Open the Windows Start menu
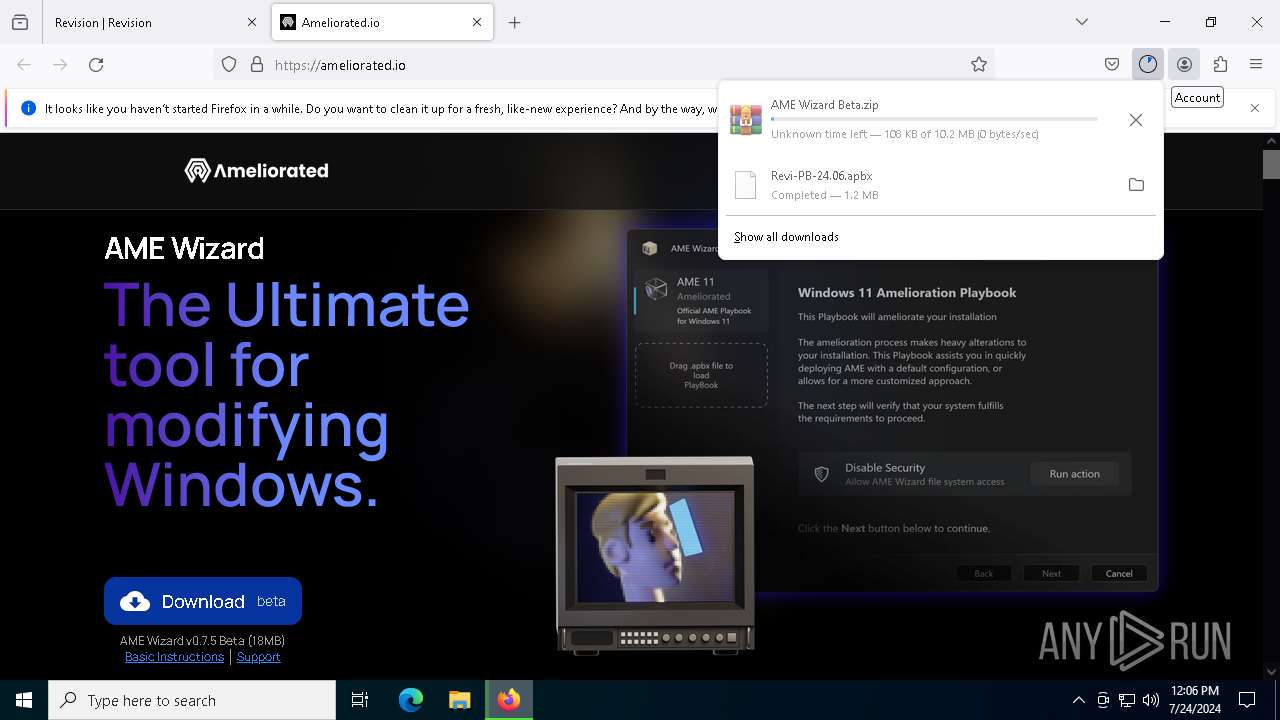The image size is (1280, 720). (24, 700)
